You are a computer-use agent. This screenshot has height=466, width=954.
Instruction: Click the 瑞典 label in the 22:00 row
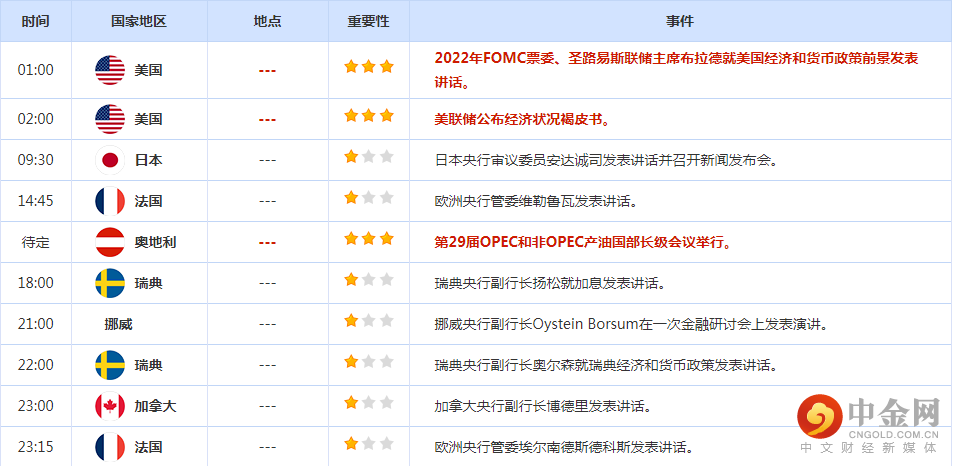click(x=148, y=365)
